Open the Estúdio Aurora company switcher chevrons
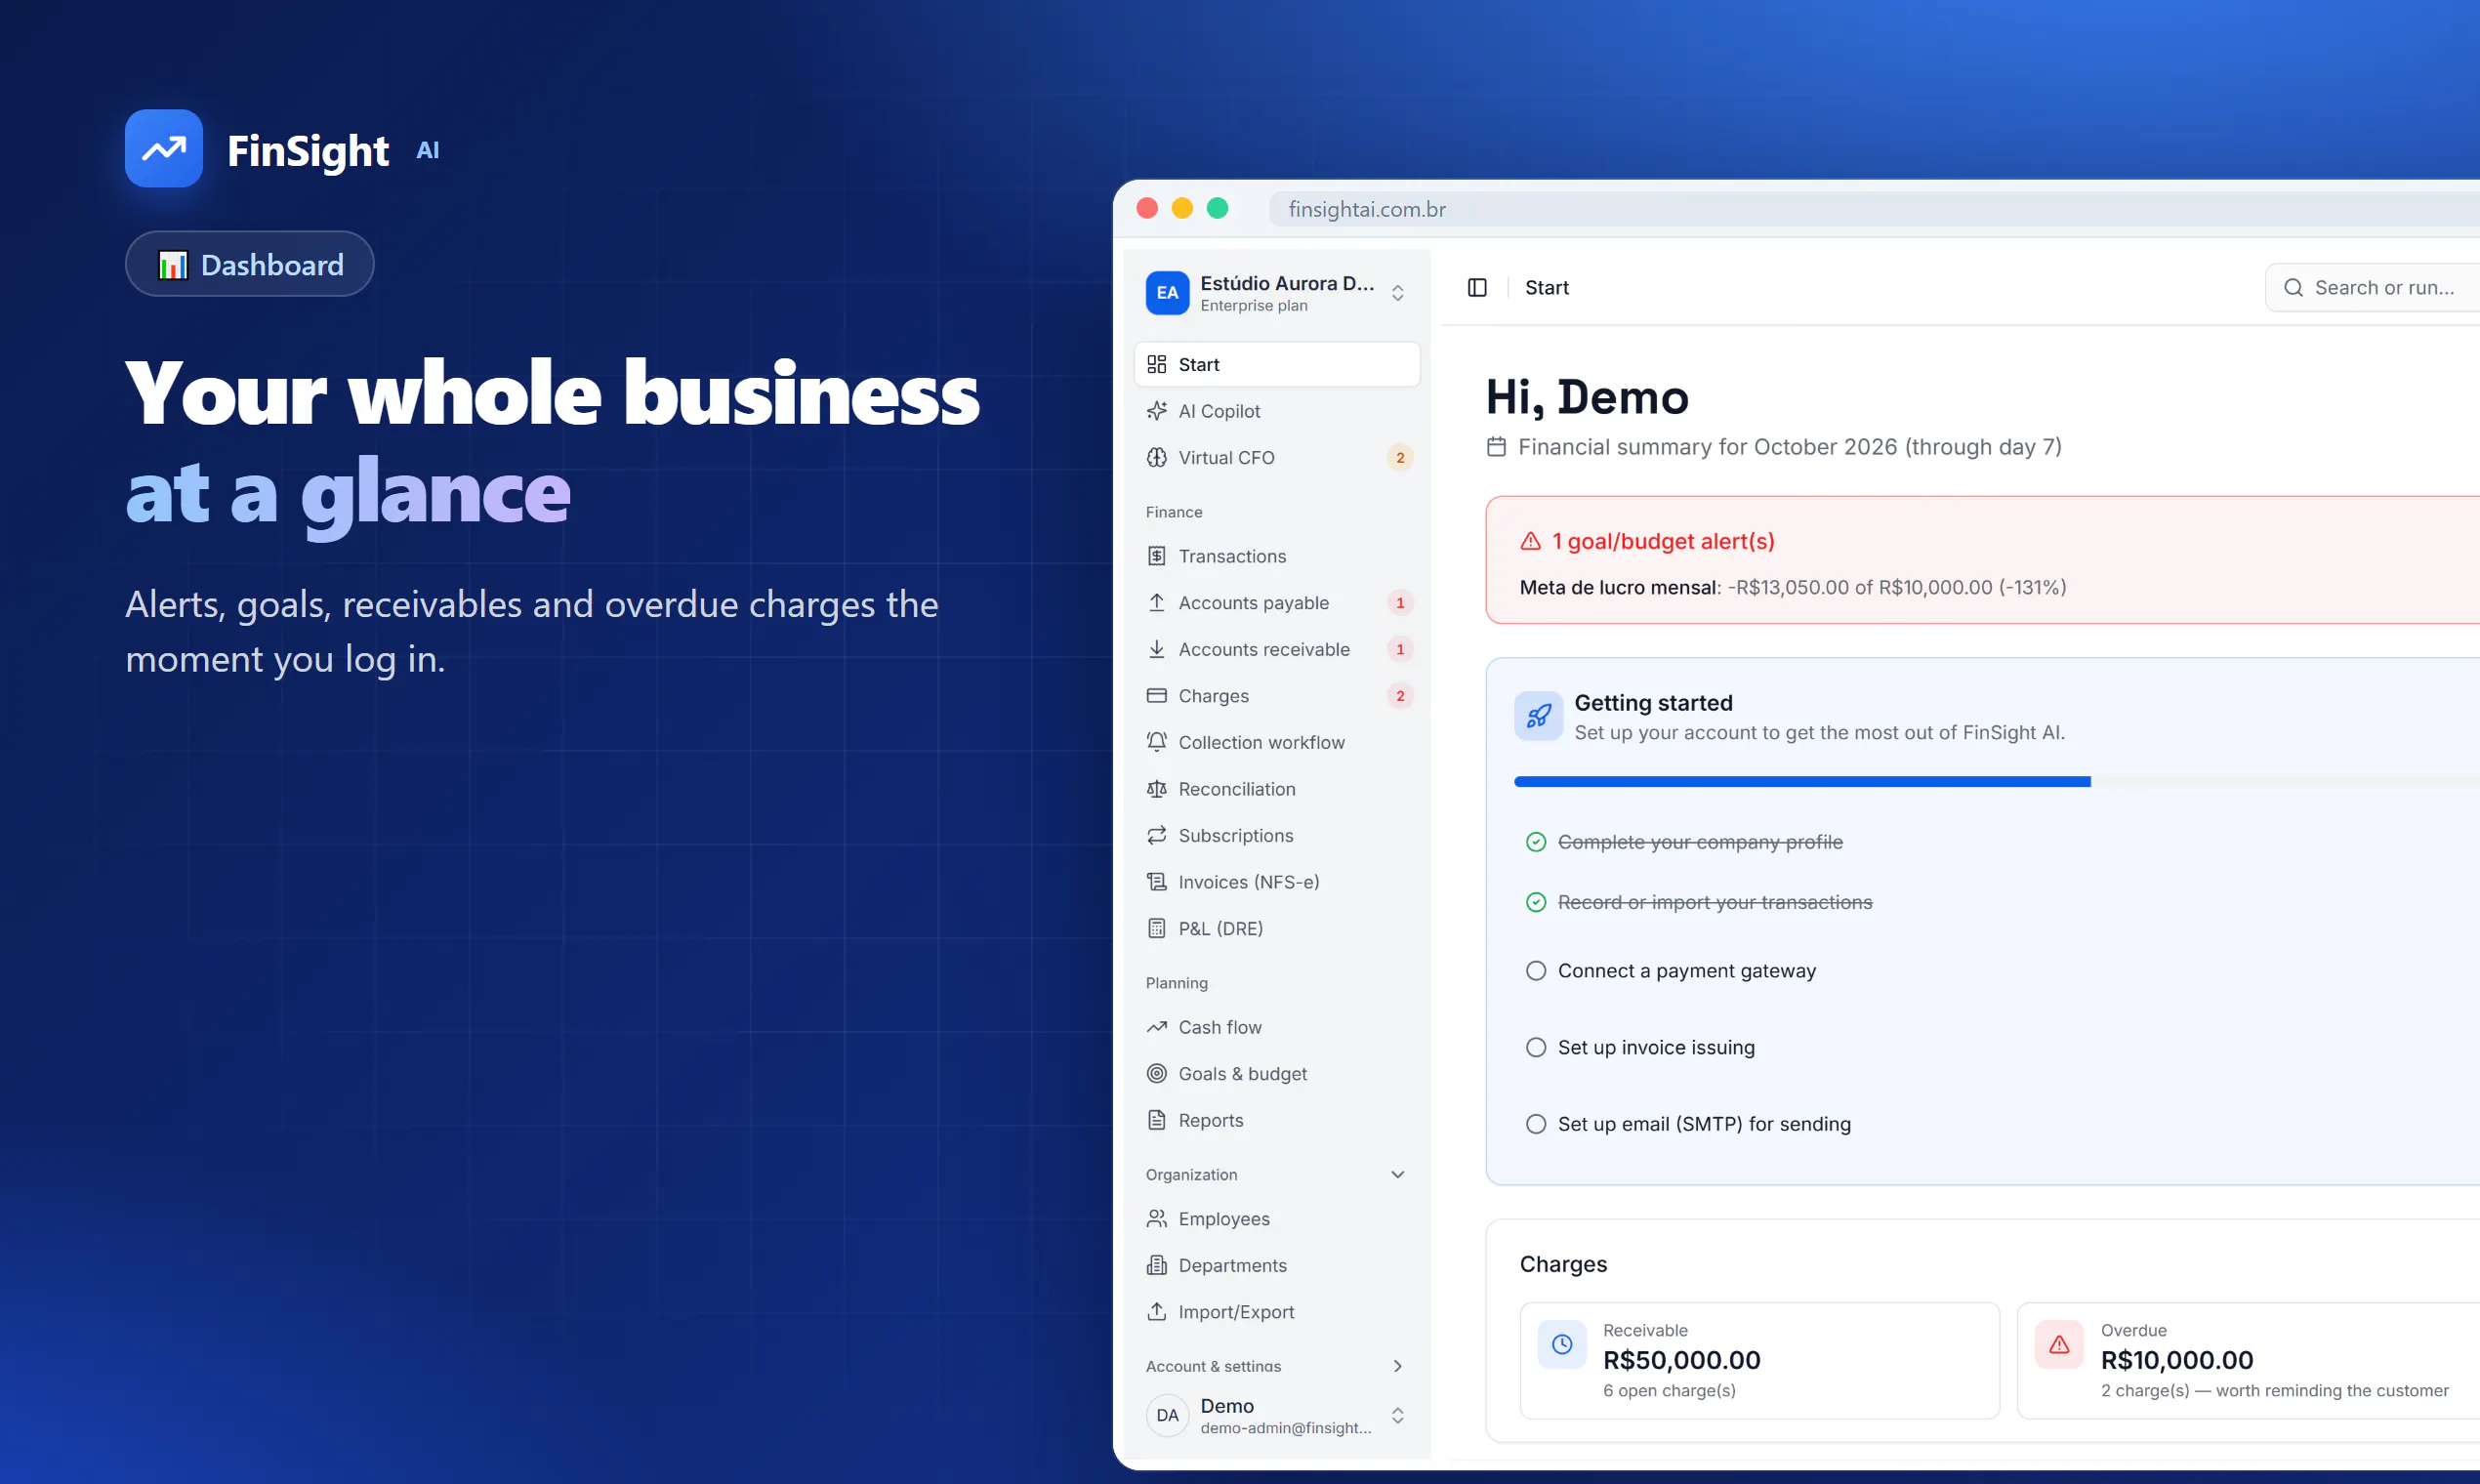Screen dimensions: 2480x1484 click(1398, 293)
